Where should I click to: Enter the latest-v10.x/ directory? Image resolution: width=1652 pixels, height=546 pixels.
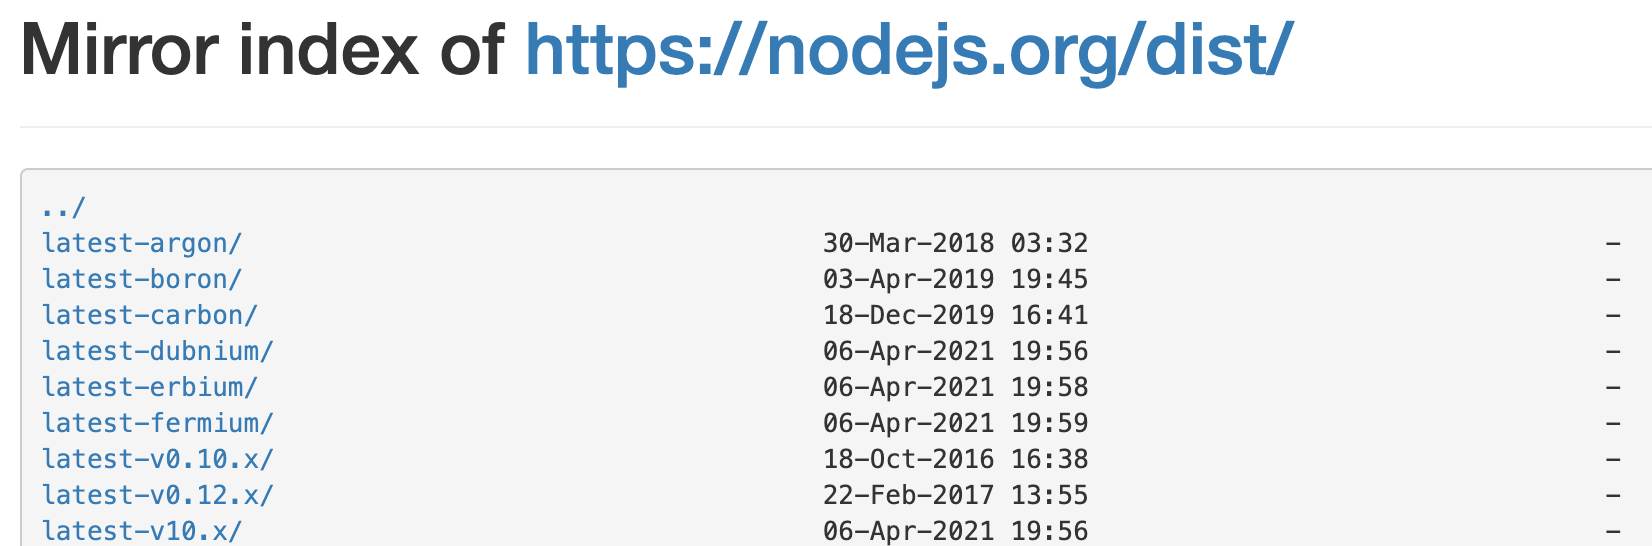pos(141,531)
